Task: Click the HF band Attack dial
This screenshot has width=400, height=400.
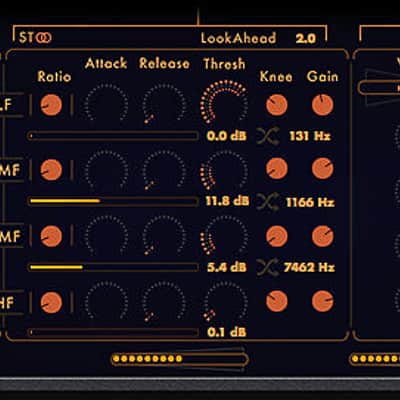Action: pyautogui.click(x=106, y=300)
